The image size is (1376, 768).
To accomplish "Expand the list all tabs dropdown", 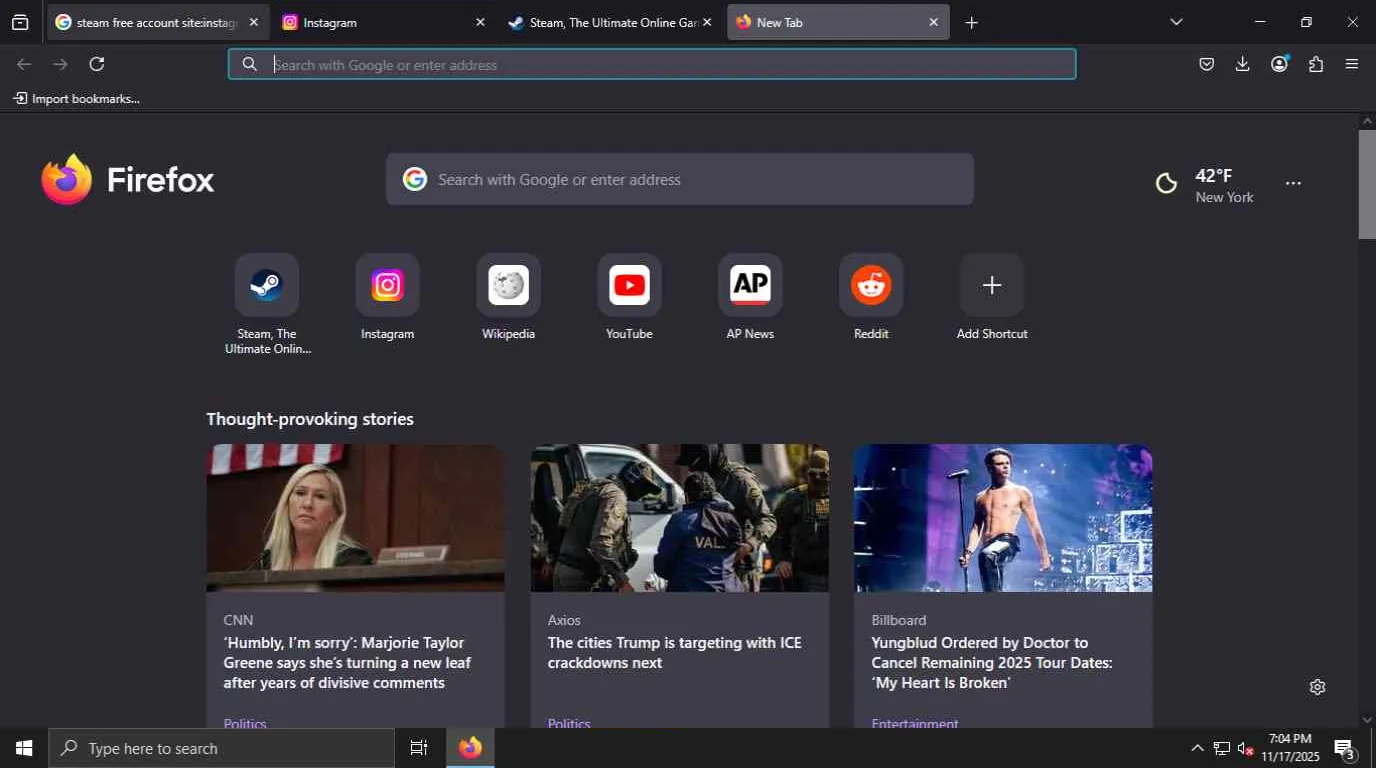I will (x=1176, y=22).
